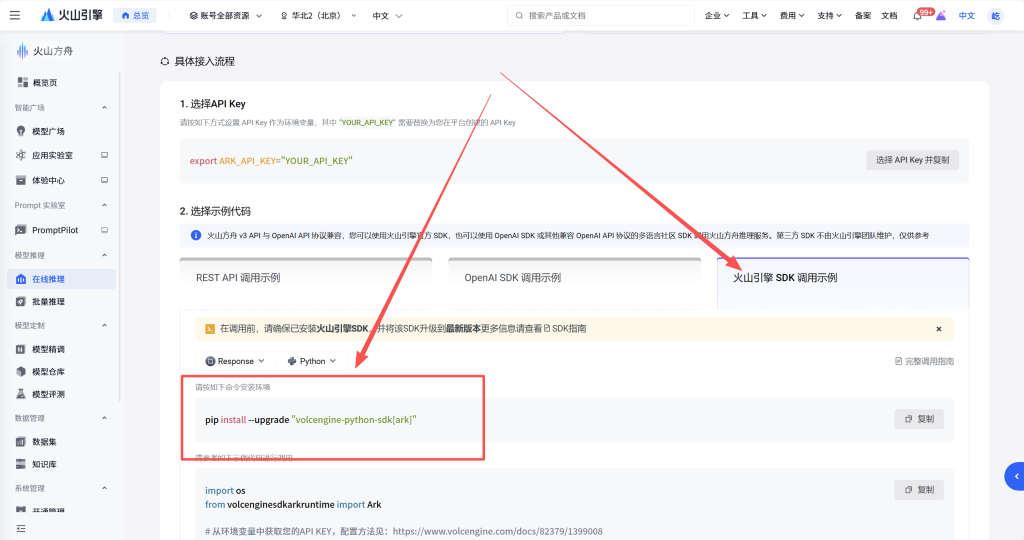Collapse the 智能广场 sidebar section
This screenshot has width=1024, height=540.
click(x=104, y=107)
